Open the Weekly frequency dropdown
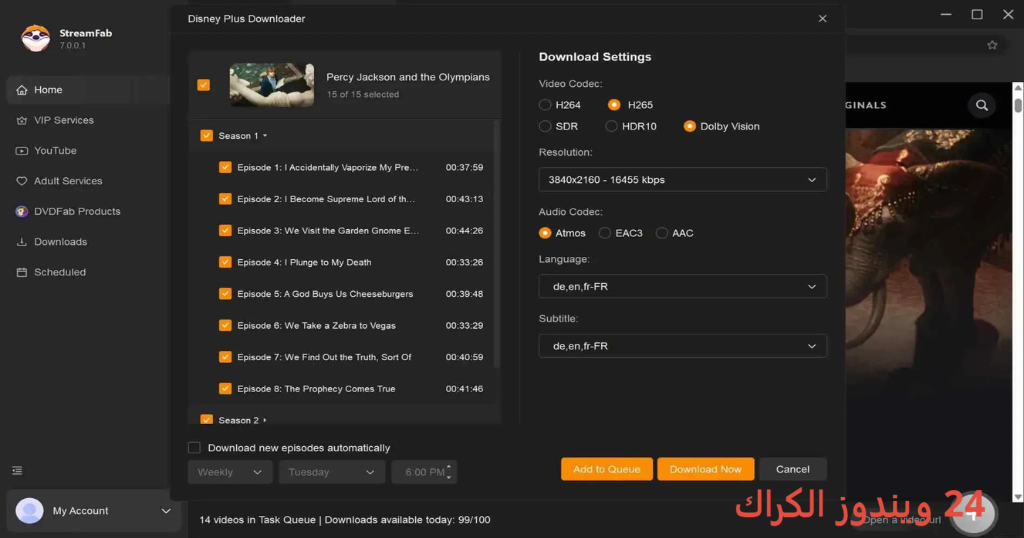Screen dimensions: 1024x538 229,472
